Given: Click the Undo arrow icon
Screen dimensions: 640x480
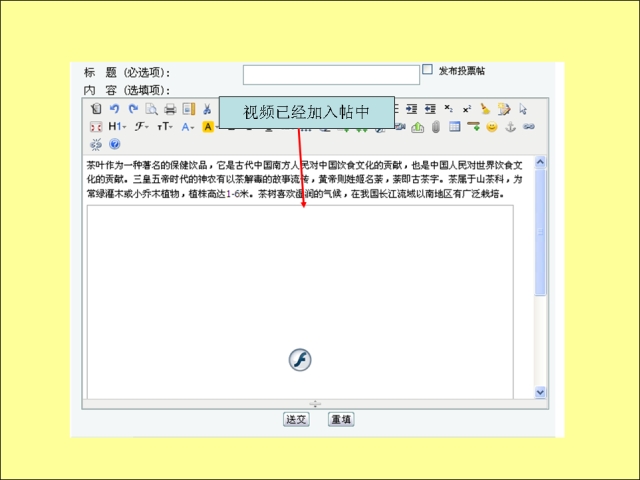Looking at the screenshot, I should tap(114, 109).
